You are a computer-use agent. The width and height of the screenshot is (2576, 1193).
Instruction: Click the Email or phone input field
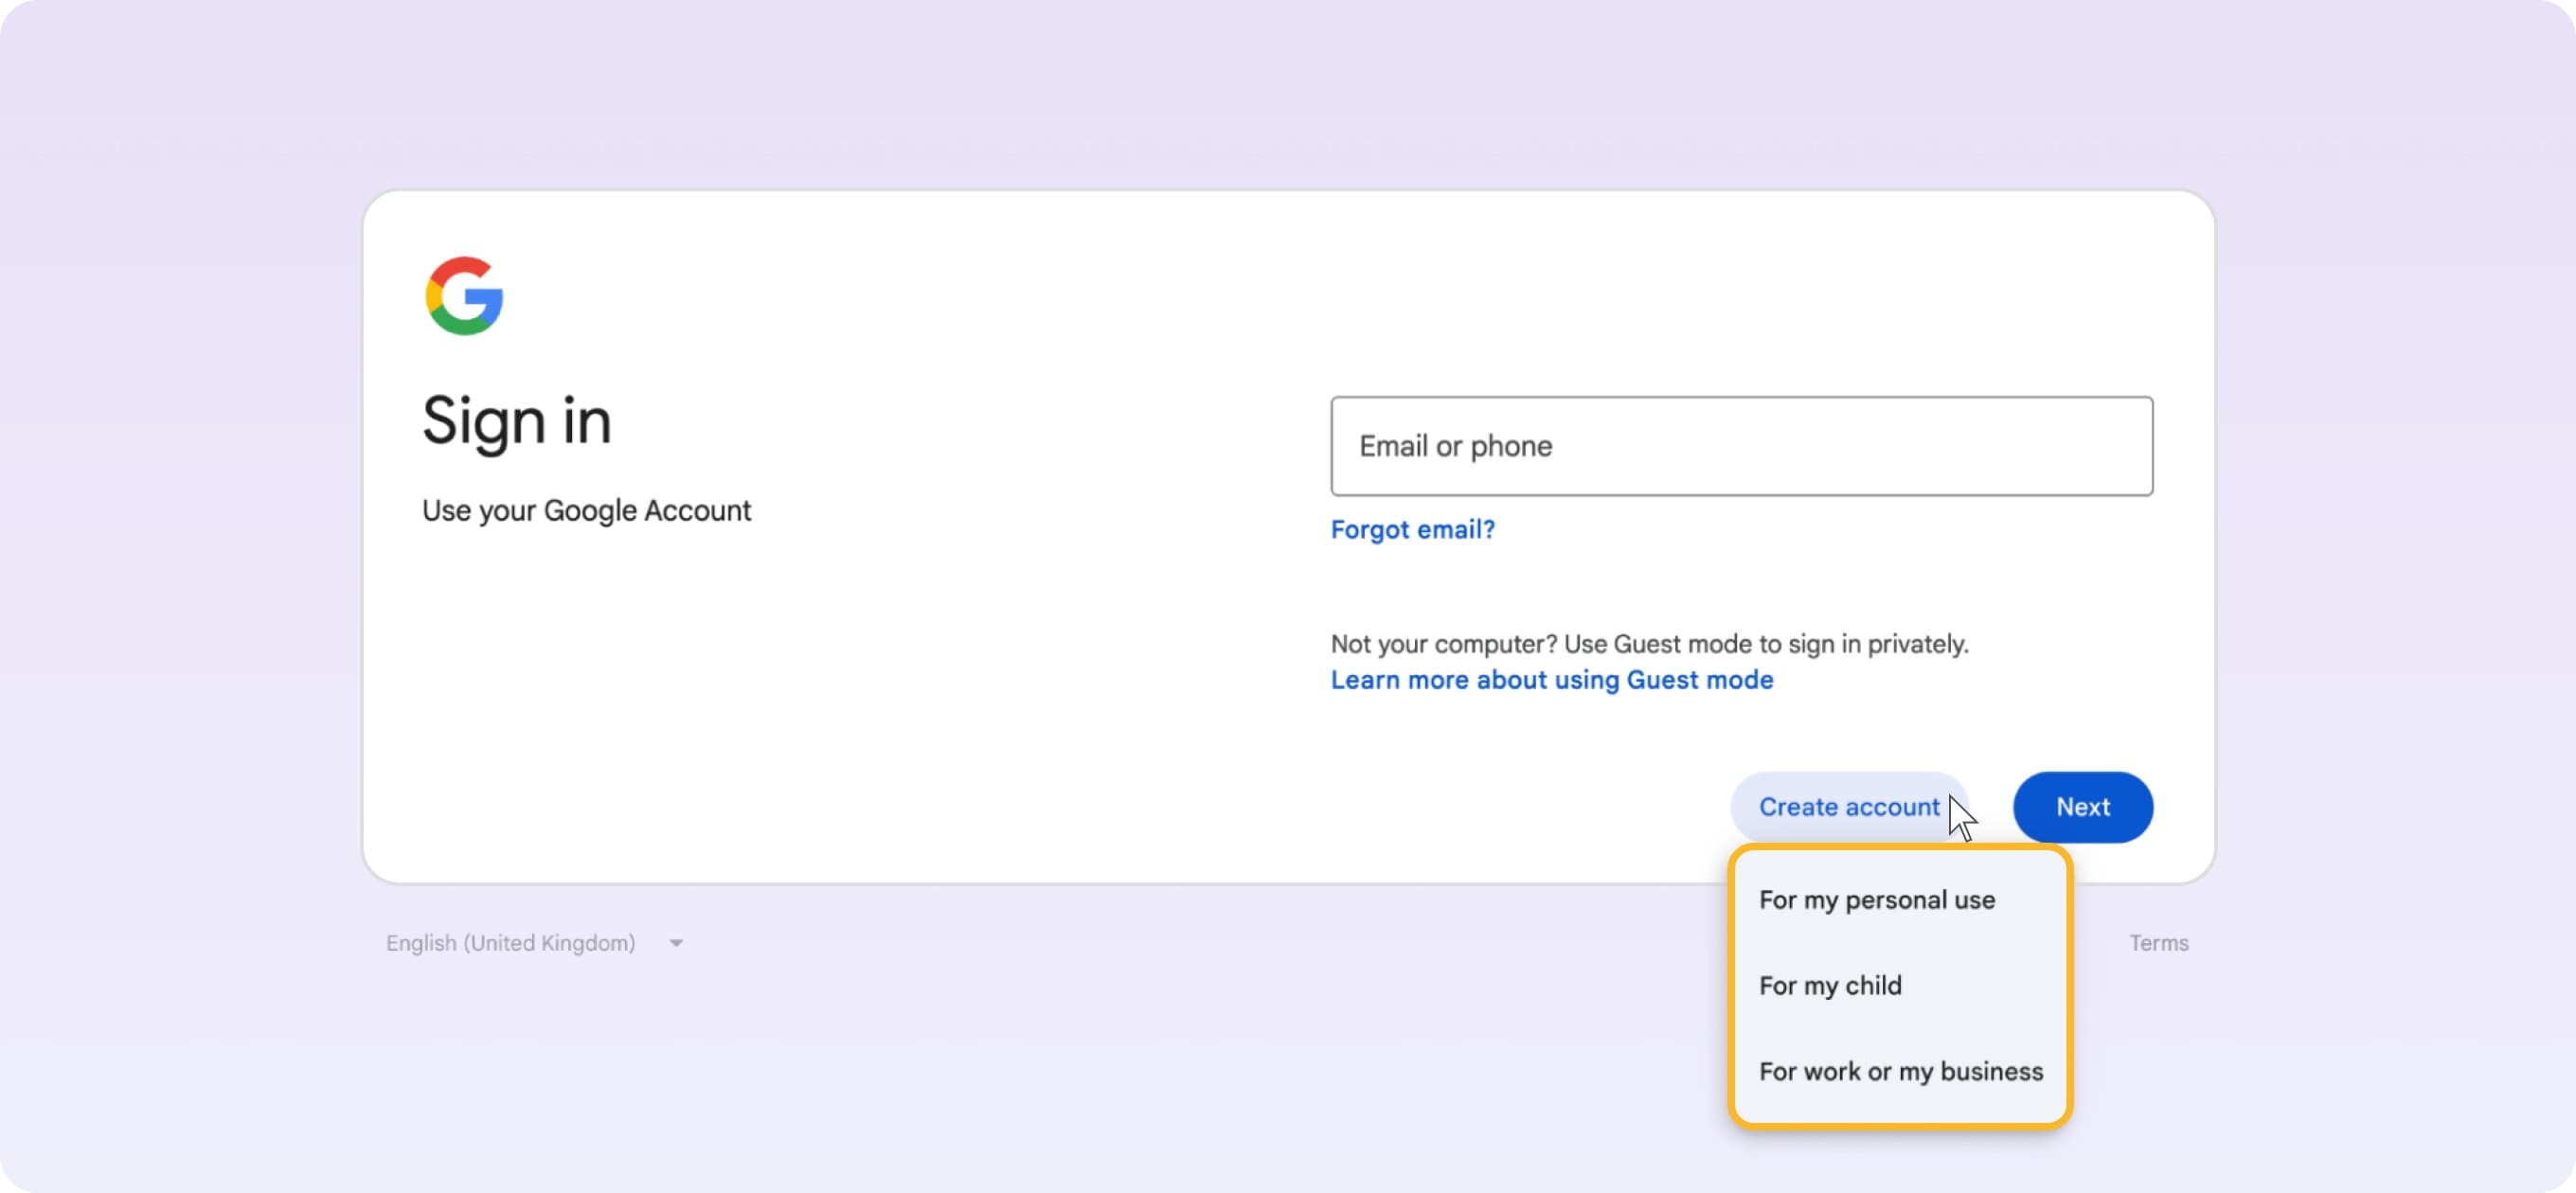(1741, 446)
